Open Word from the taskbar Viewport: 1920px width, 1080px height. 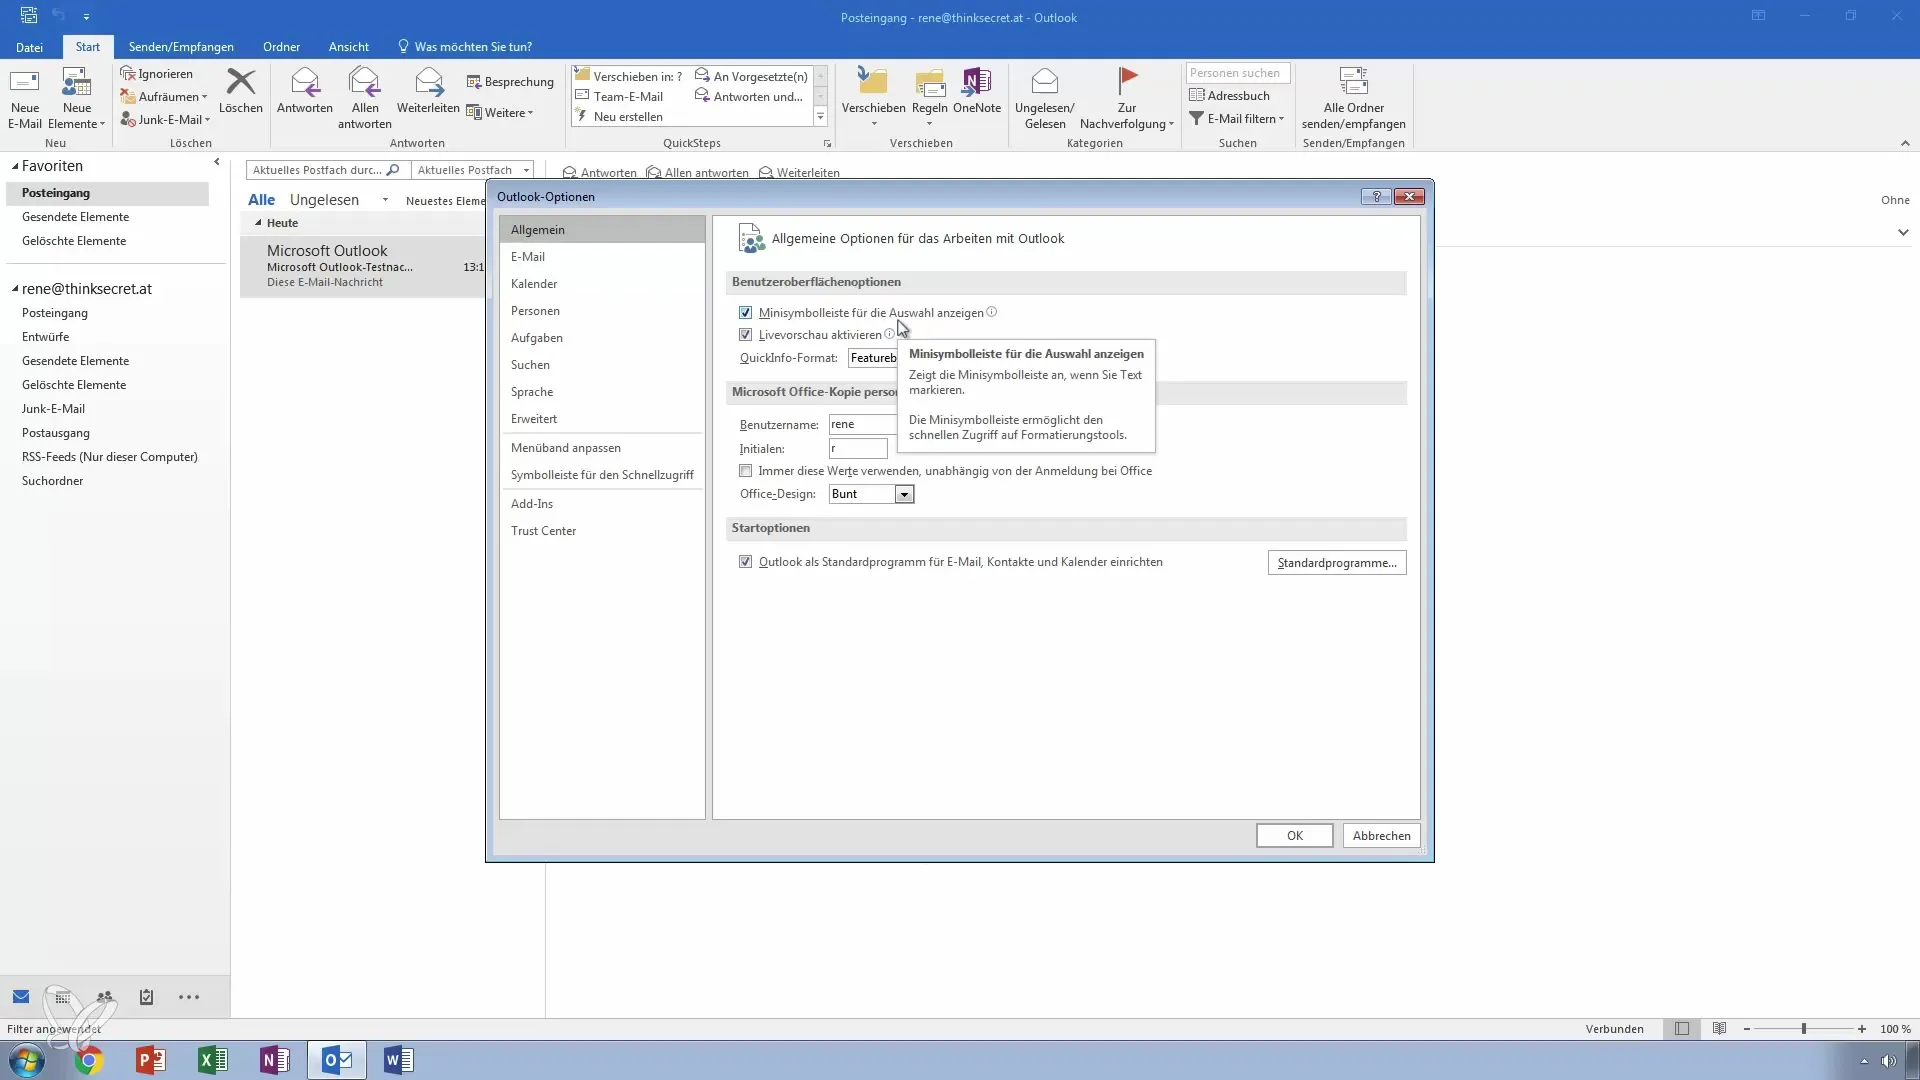pos(398,1060)
